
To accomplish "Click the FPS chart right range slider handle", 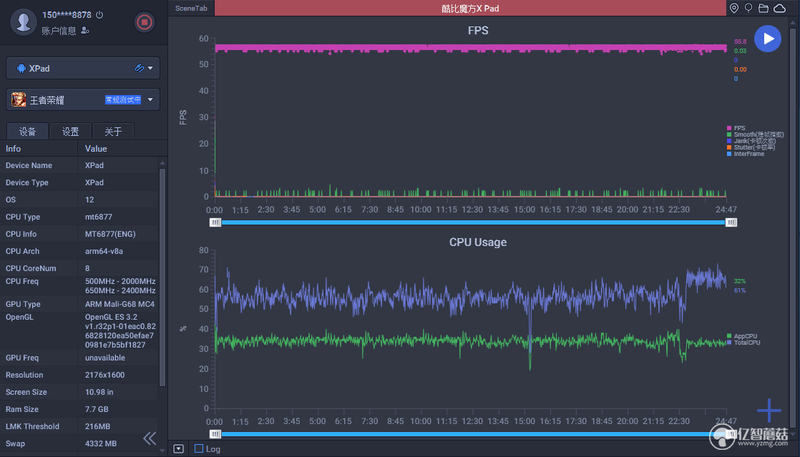I will pos(731,222).
